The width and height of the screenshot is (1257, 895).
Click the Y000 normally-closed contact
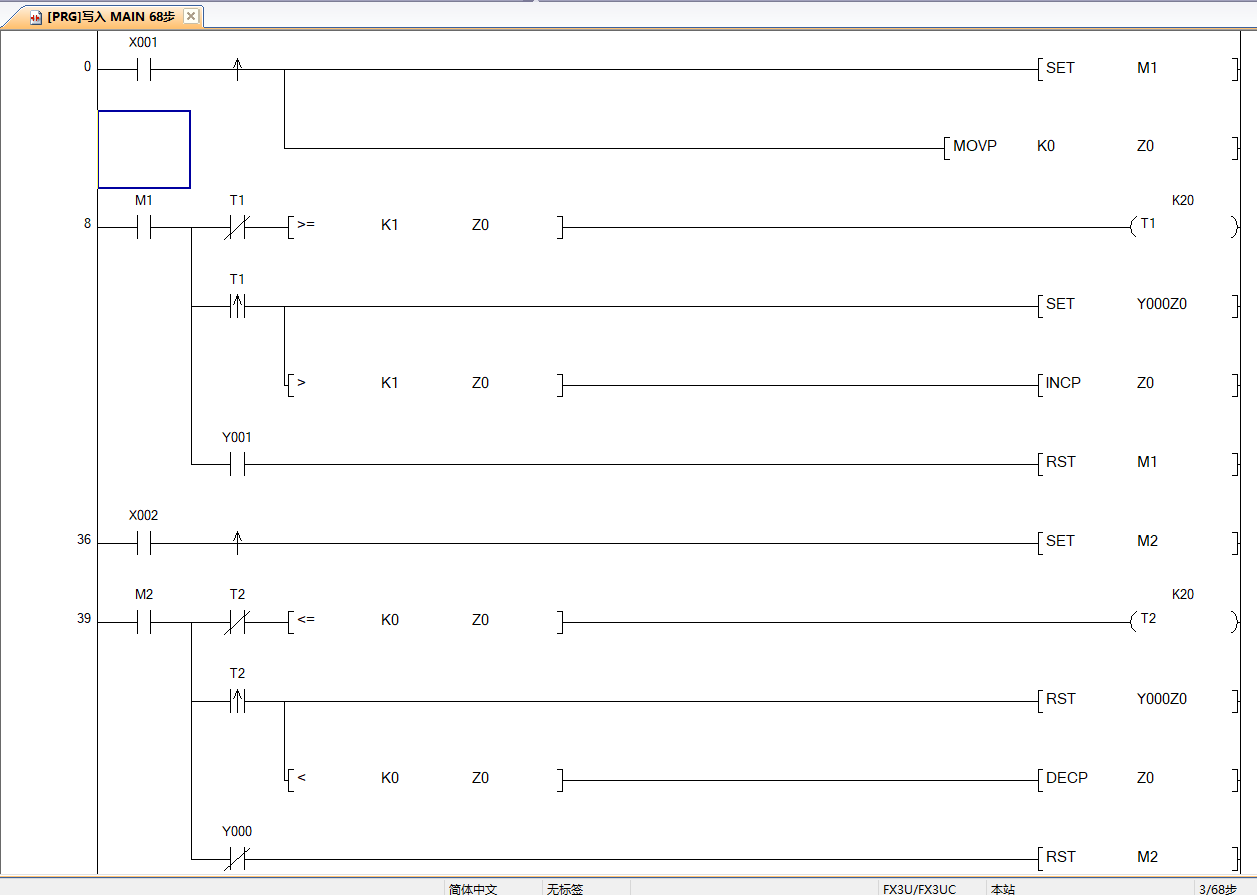click(x=237, y=858)
